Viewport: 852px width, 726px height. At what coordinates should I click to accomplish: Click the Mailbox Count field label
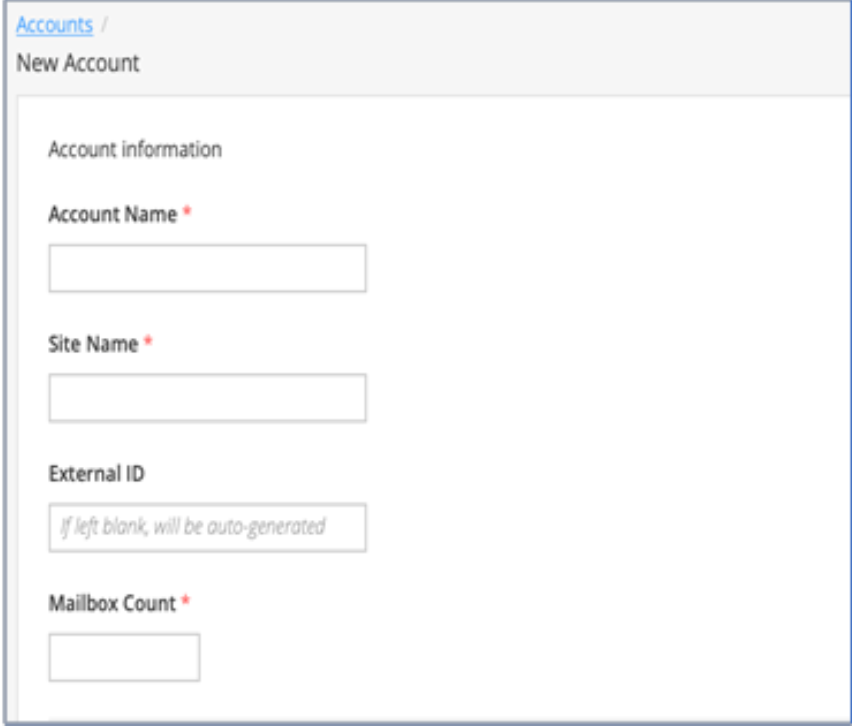(112, 603)
